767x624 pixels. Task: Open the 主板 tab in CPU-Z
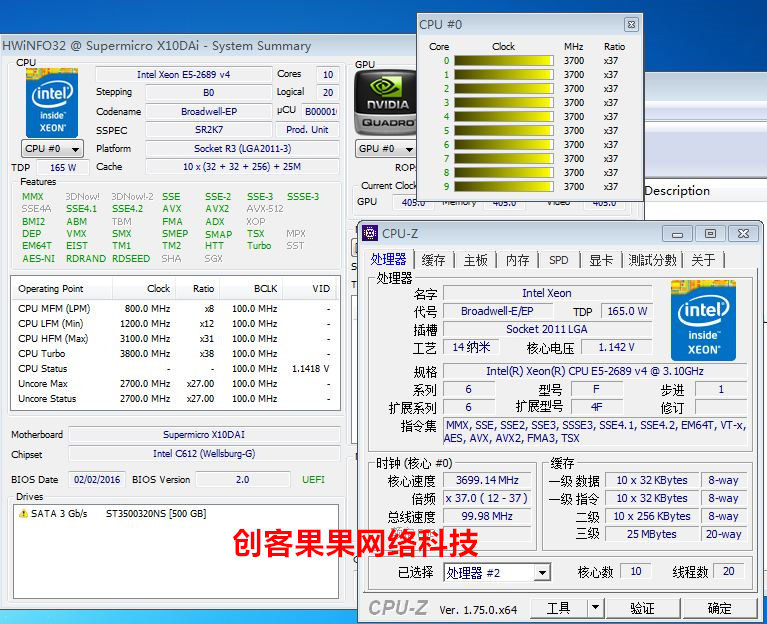[x=475, y=260]
